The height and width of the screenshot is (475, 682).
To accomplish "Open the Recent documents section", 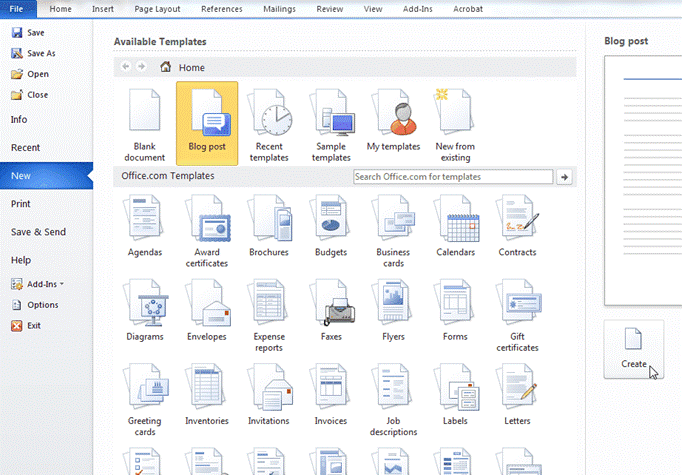I will [25, 148].
